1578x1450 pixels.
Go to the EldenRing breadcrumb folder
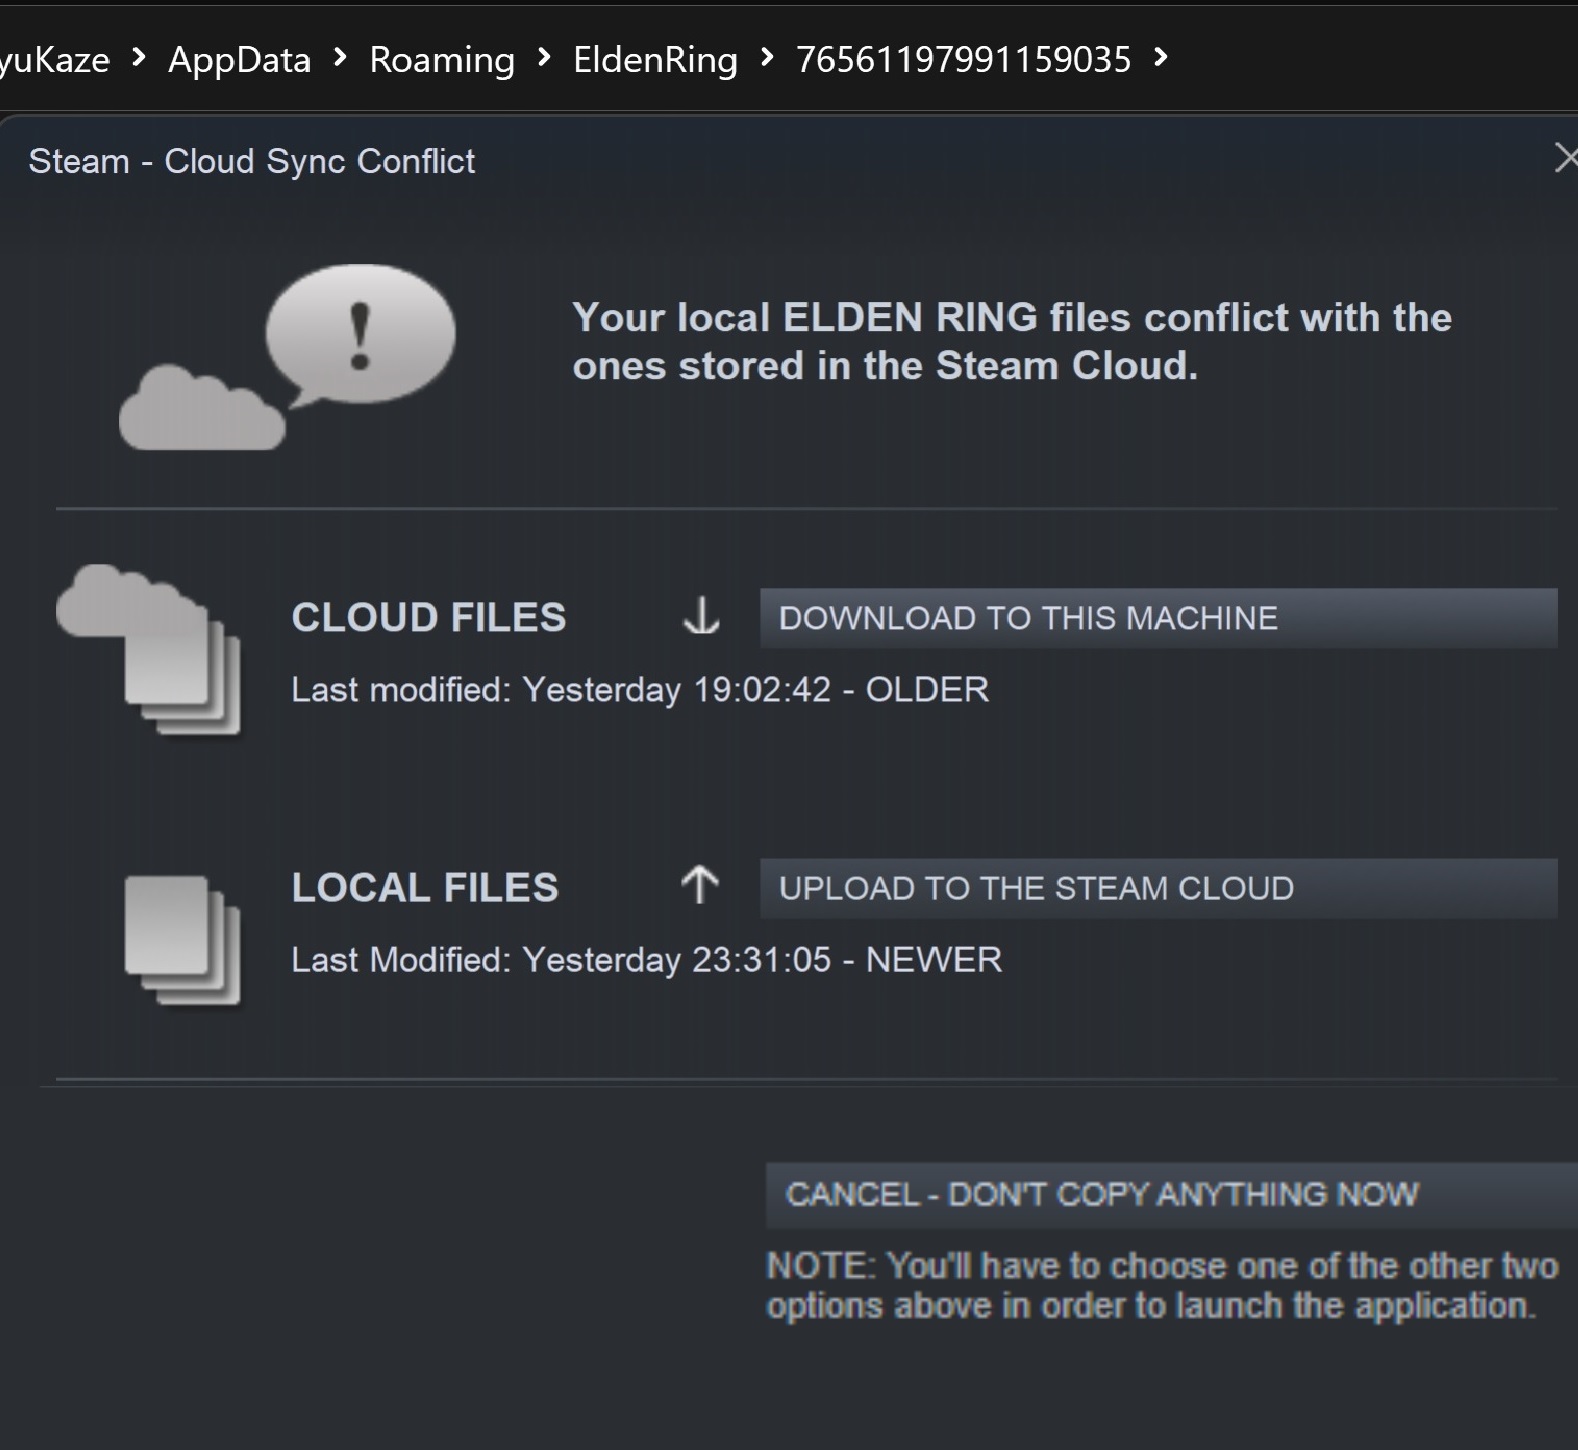coord(655,60)
